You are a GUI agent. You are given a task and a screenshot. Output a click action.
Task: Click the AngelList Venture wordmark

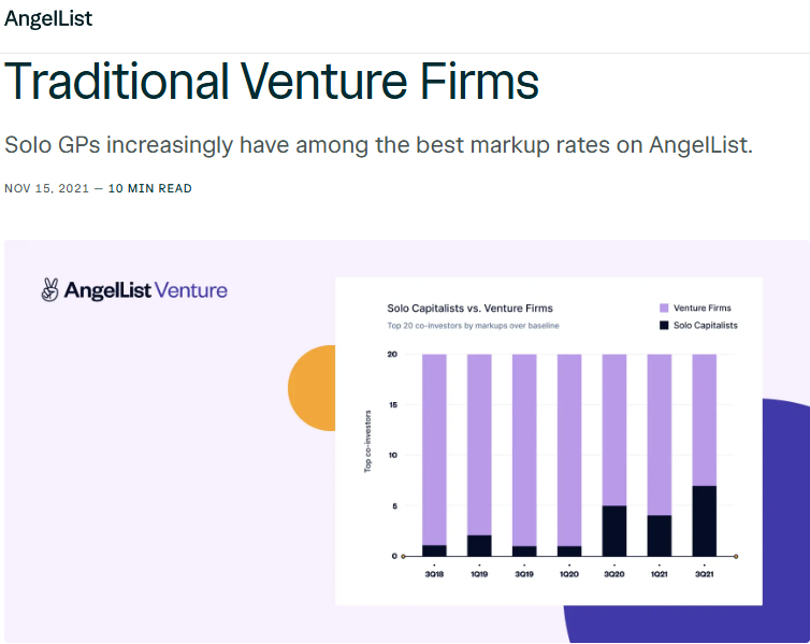tap(146, 290)
